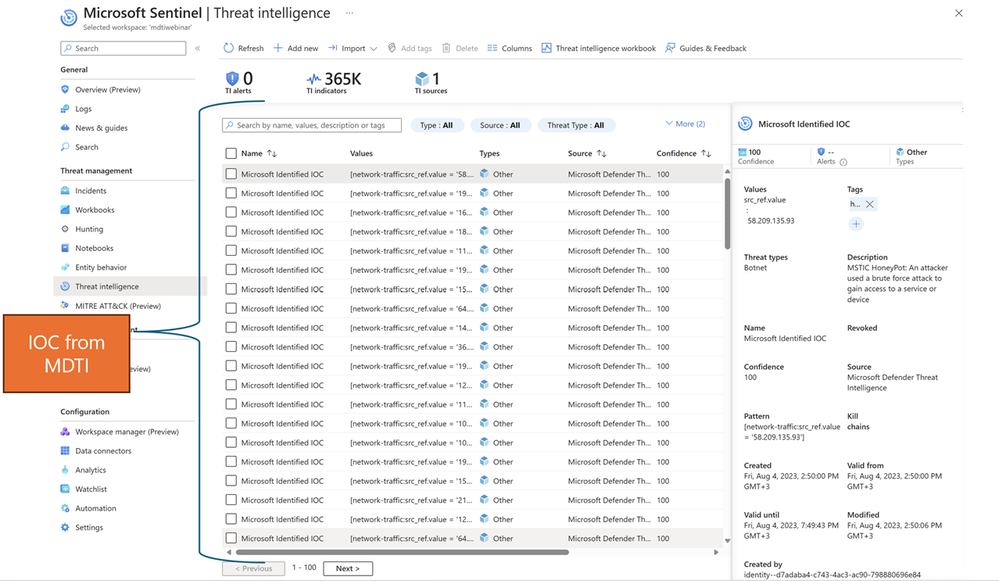Open the Import dropdown
This screenshot has width=999, height=581.
click(x=353, y=48)
